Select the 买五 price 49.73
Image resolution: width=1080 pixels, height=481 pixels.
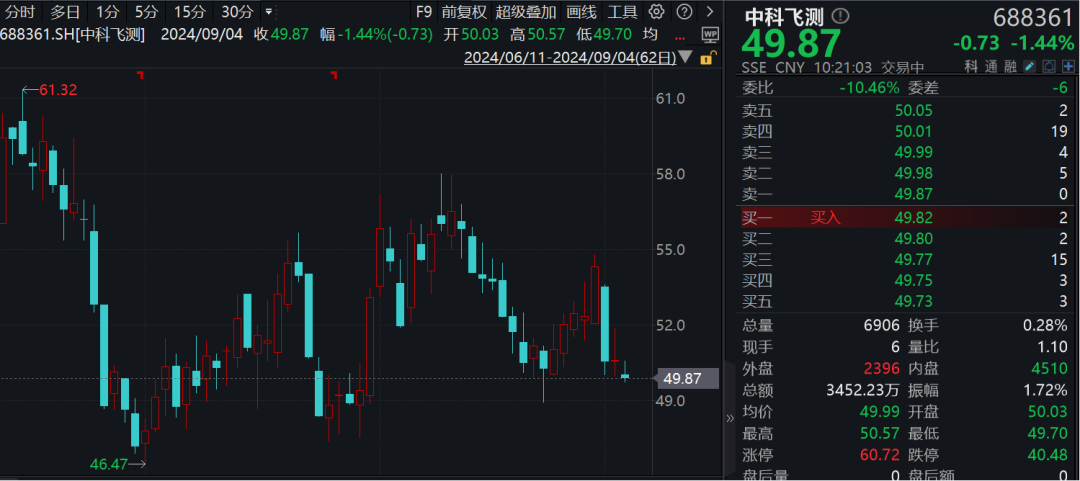pyautogui.click(x=913, y=301)
